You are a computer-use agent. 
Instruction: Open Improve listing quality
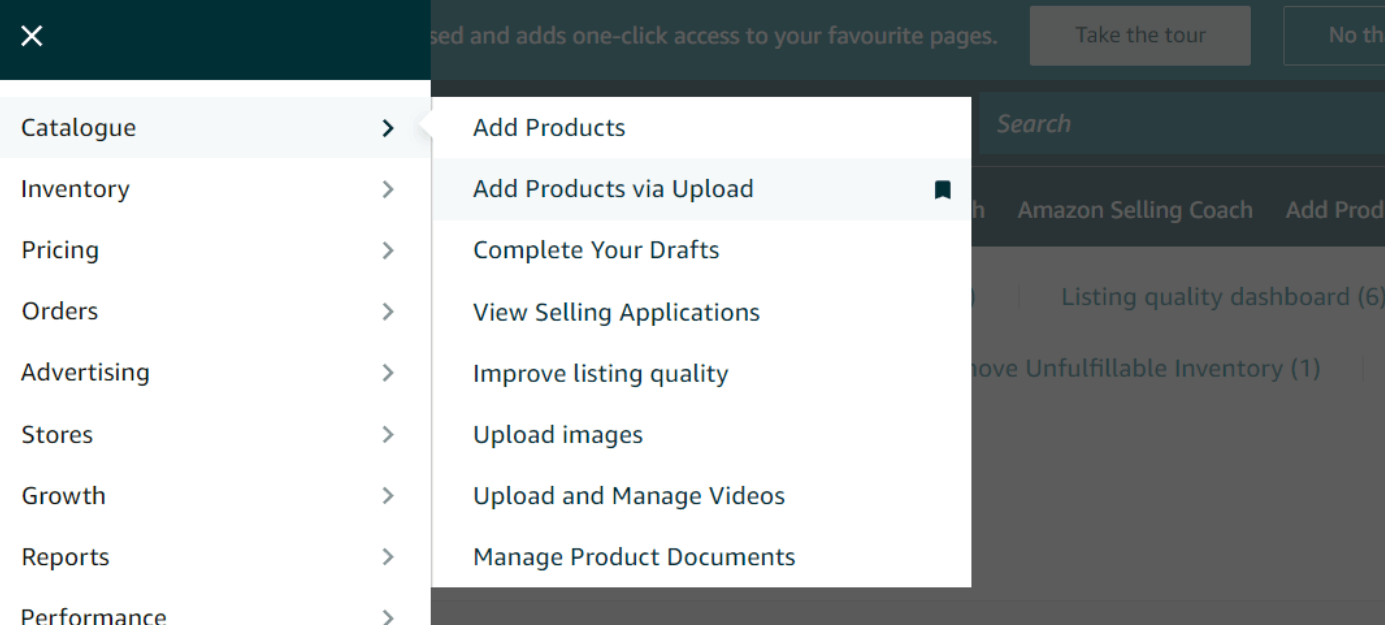coord(600,373)
